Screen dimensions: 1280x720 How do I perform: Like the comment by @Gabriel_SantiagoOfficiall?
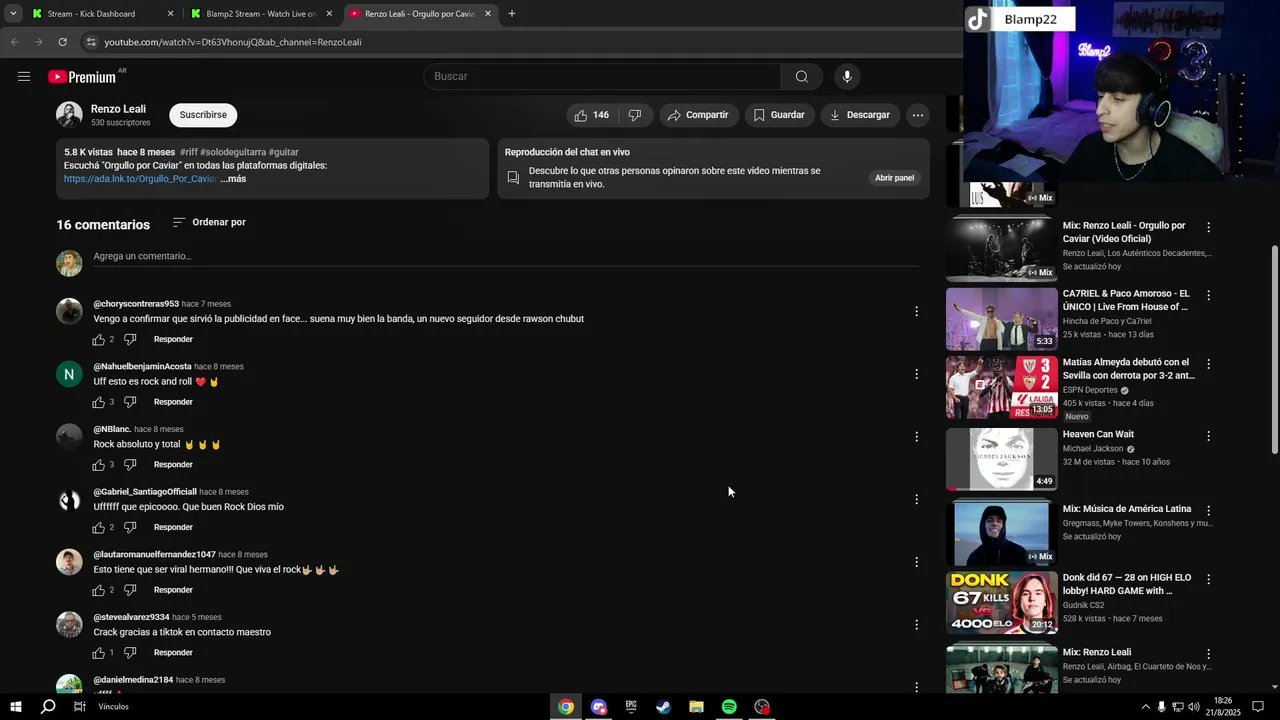(98, 528)
